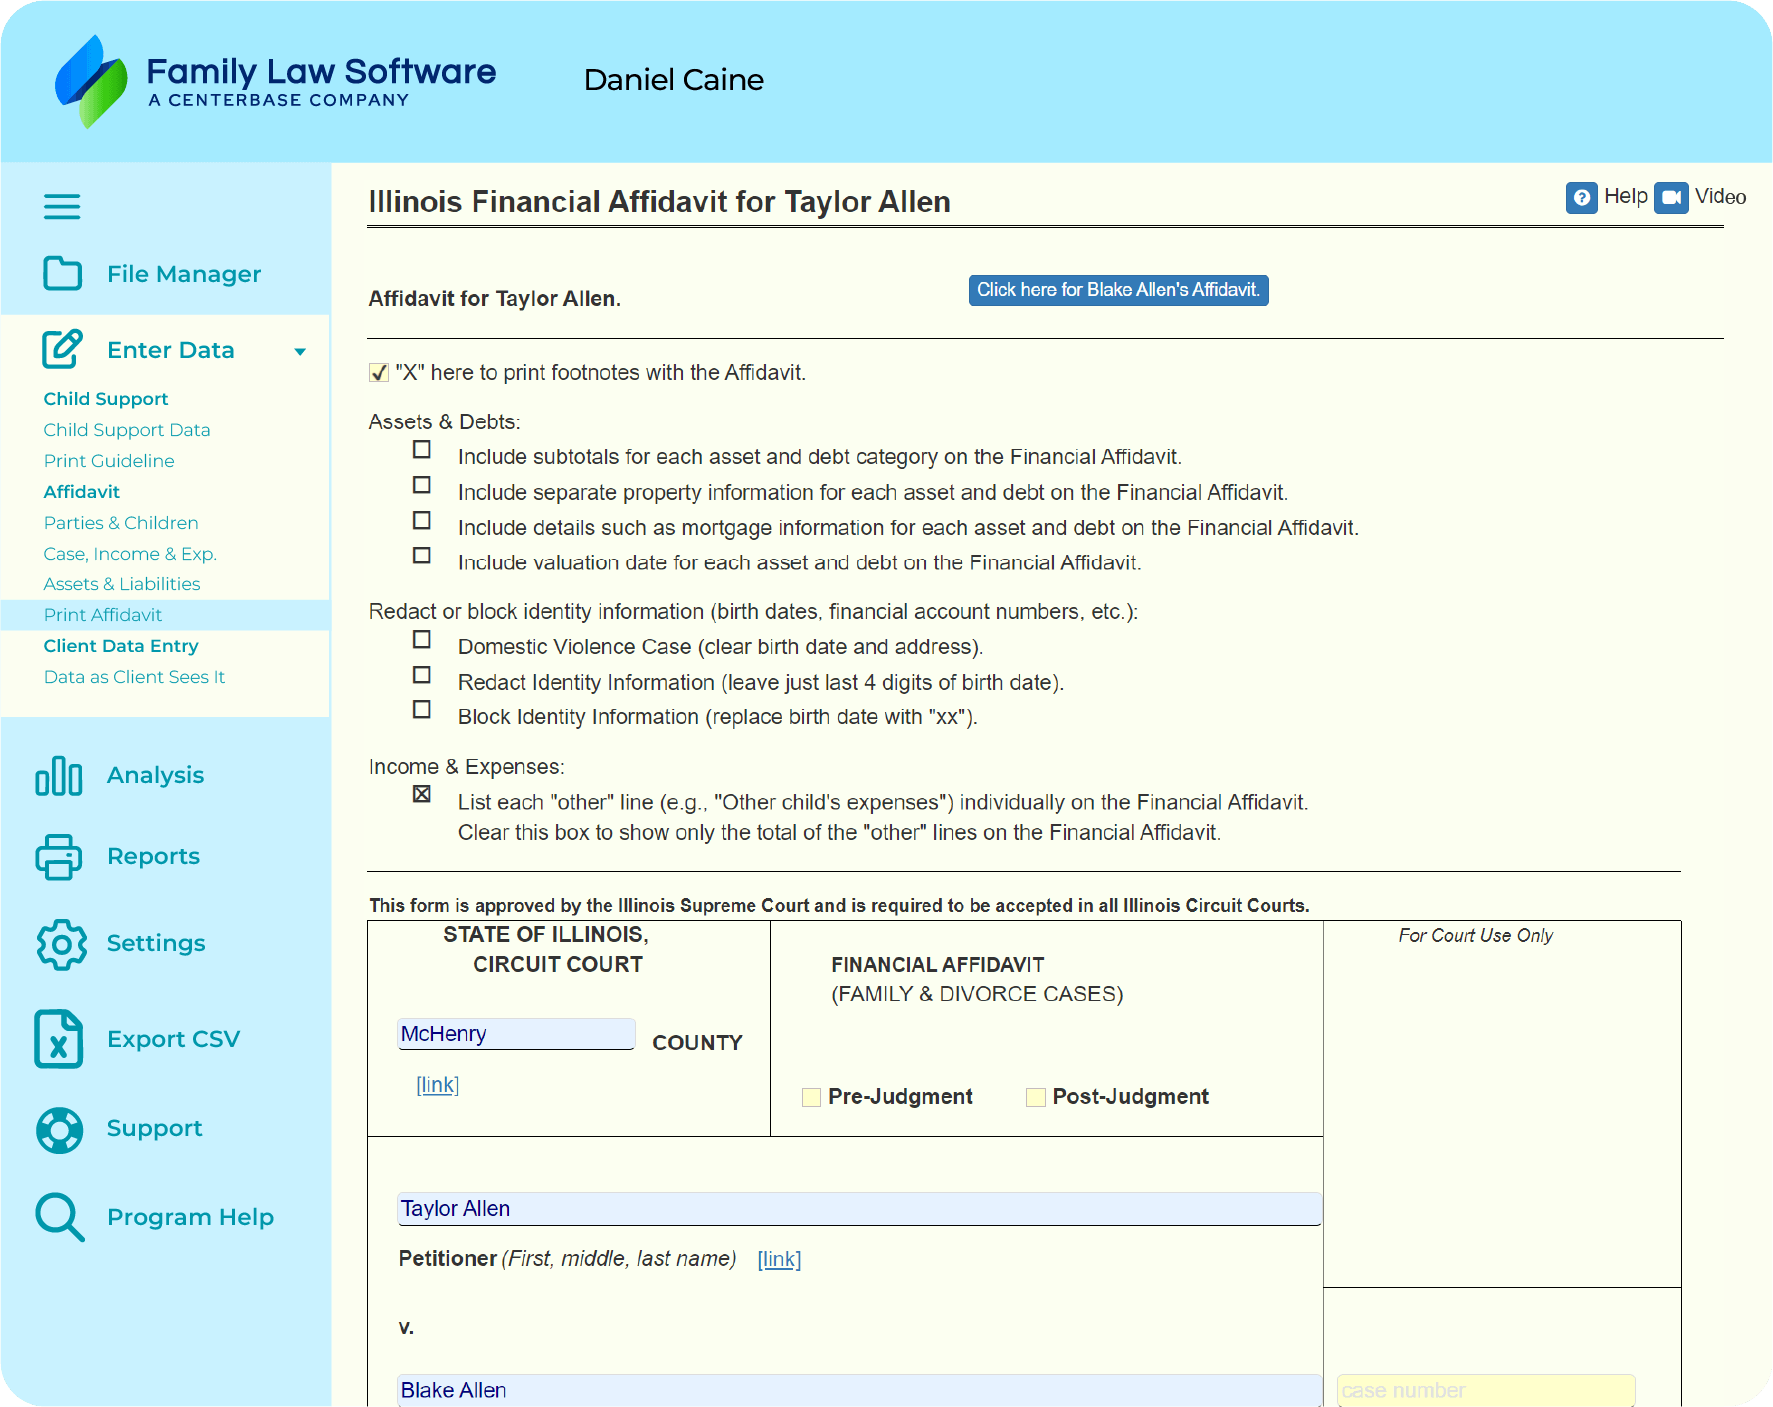Enable Domestic Violence Case checkbox
This screenshot has height=1407, width=1773.
422,640
